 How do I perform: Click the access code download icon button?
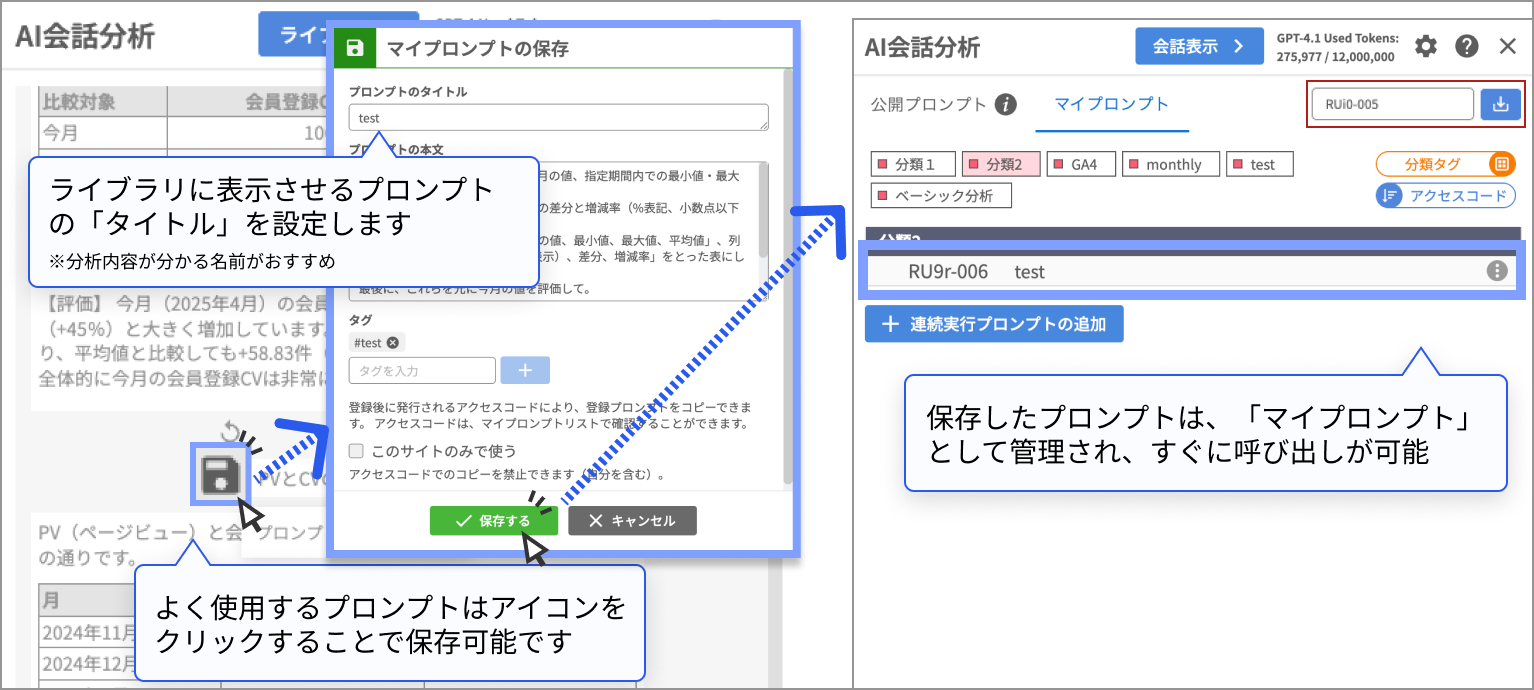click(1500, 104)
